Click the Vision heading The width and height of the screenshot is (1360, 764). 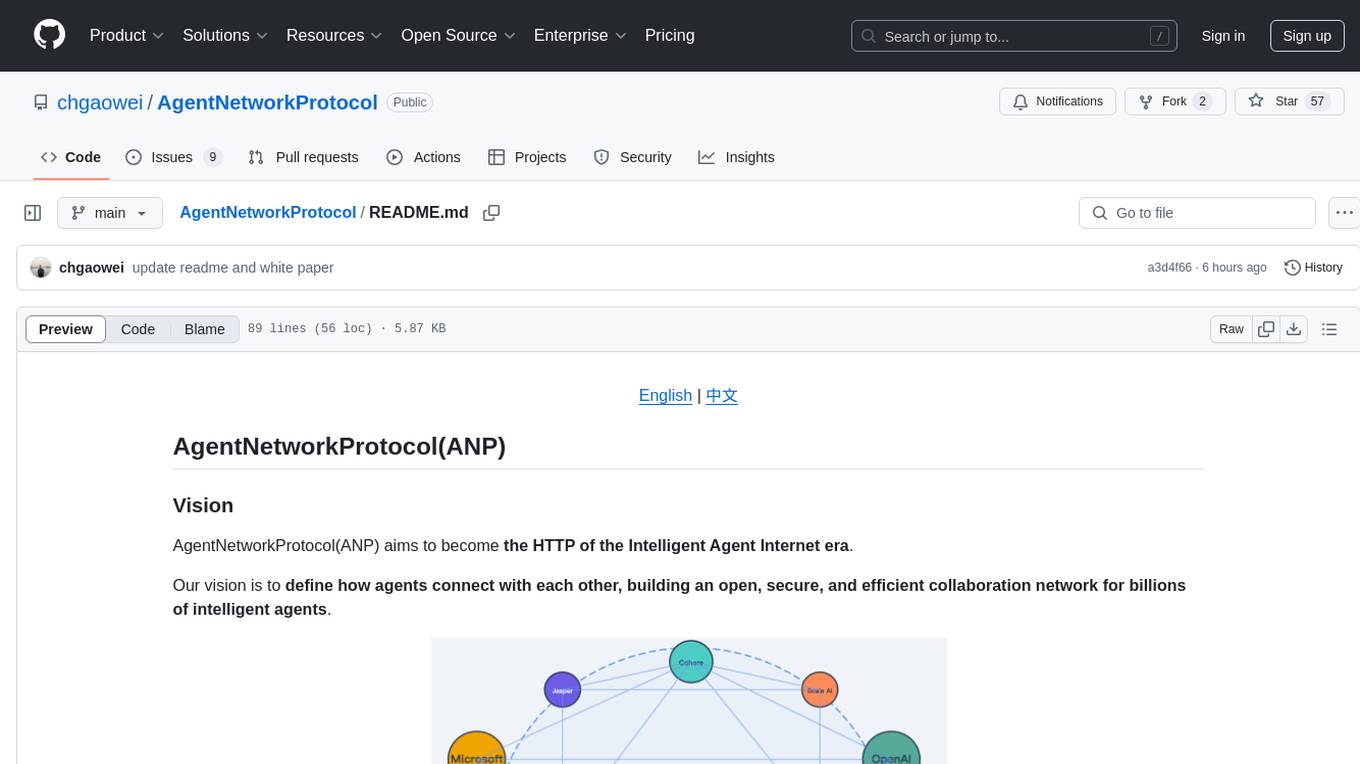tap(203, 506)
